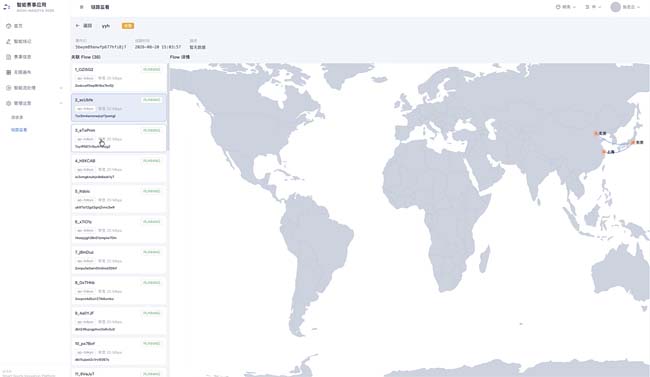This screenshot has width=650, height=377.
Task: Click the Flow 详情 map heading
Action: click(180, 57)
